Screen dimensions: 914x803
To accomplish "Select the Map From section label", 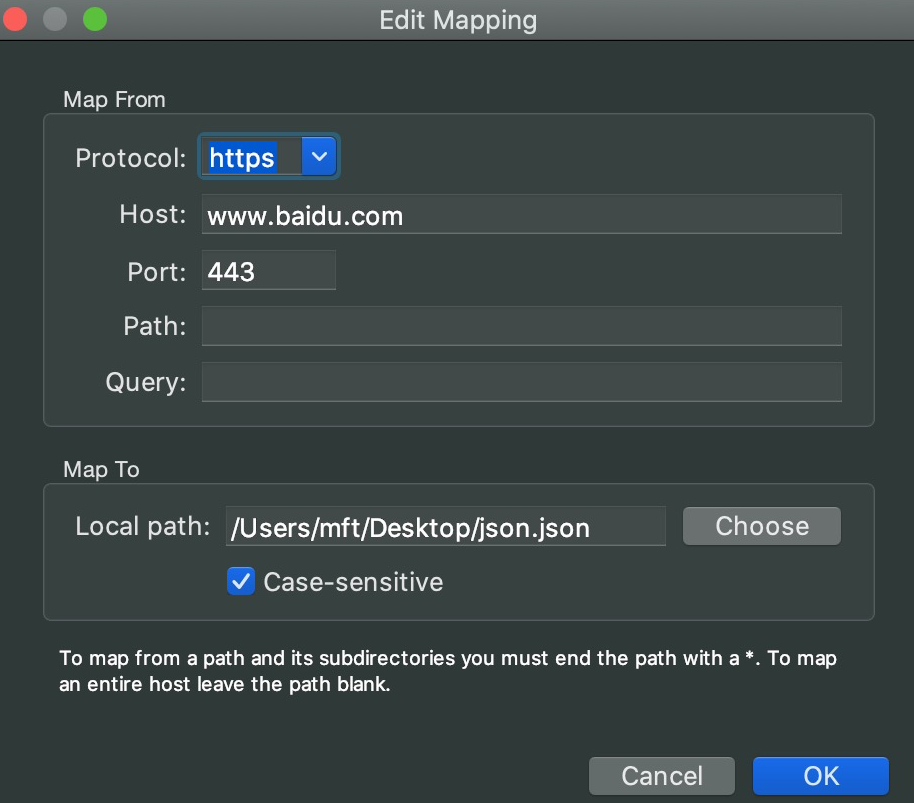I will 113,99.
